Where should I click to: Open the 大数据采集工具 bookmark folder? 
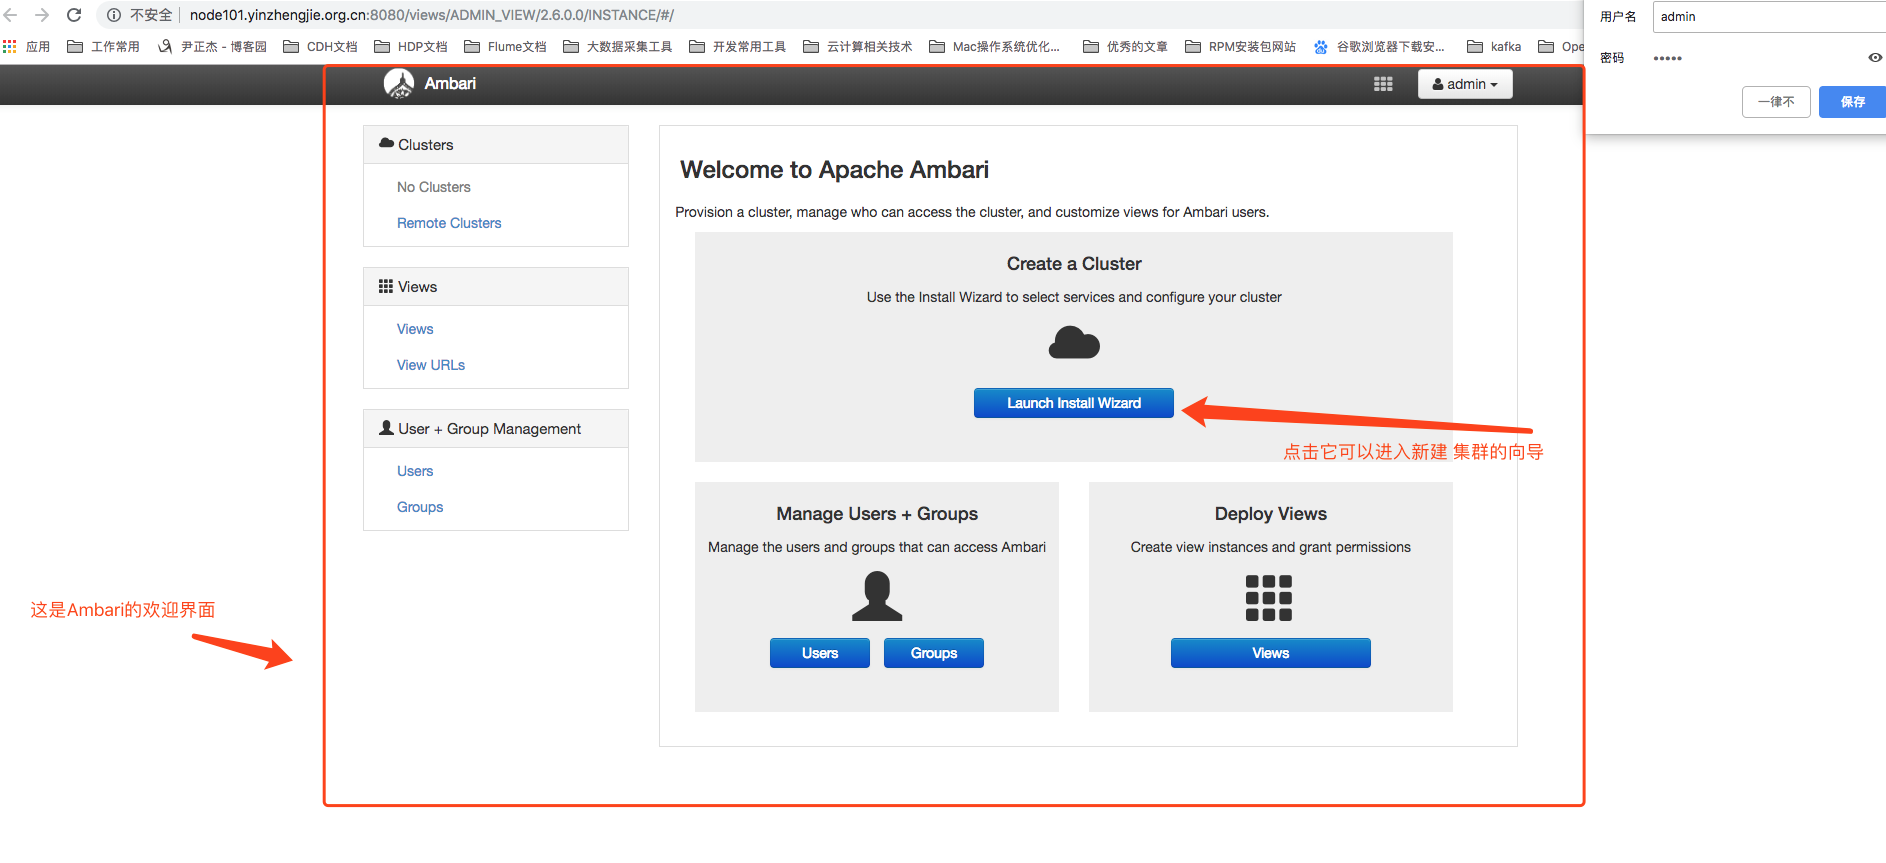[618, 47]
